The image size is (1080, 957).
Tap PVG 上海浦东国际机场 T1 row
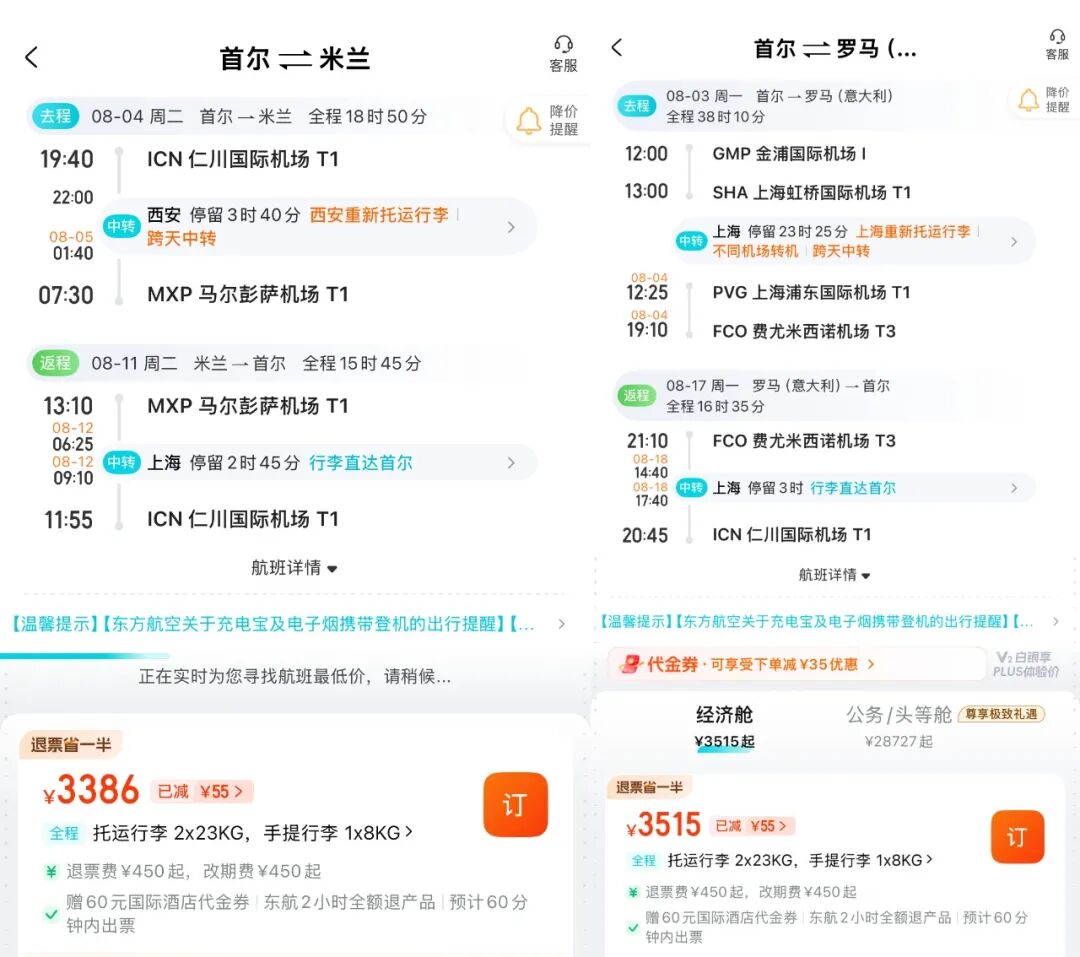click(x=811, y=292)
